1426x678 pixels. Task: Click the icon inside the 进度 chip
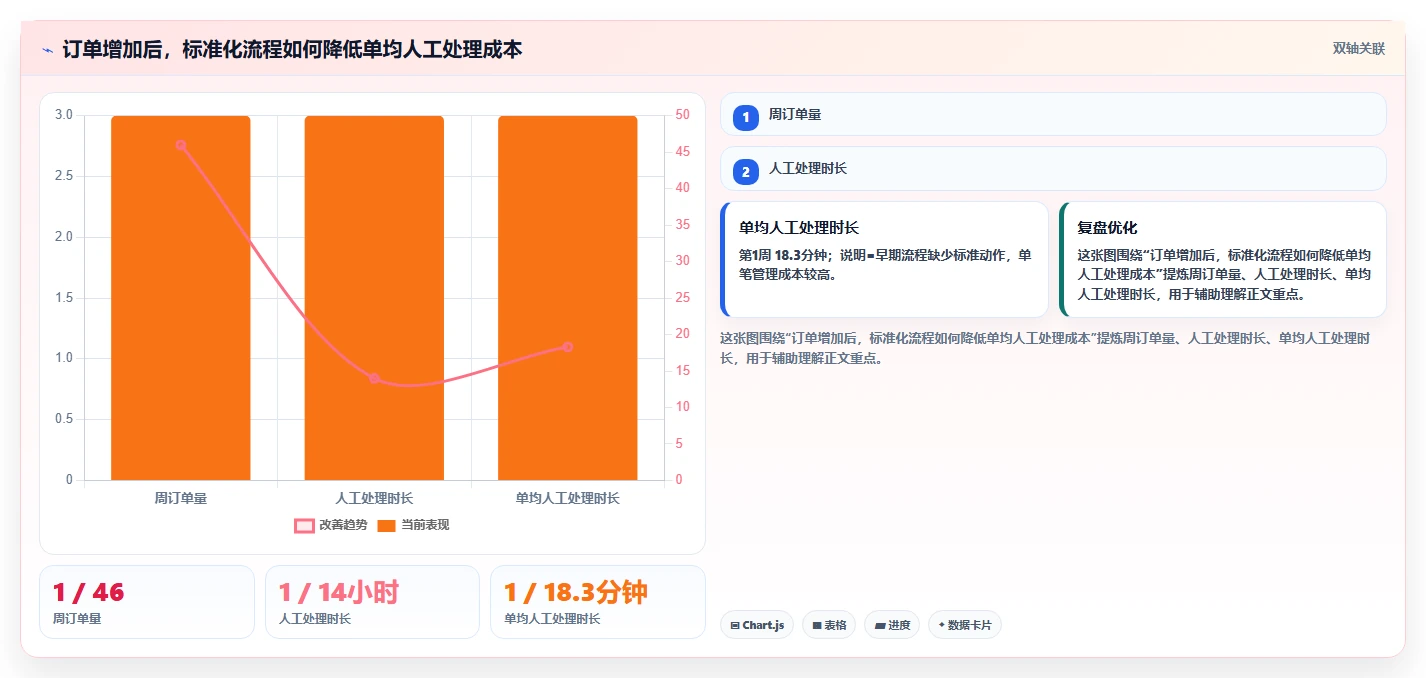879,625
